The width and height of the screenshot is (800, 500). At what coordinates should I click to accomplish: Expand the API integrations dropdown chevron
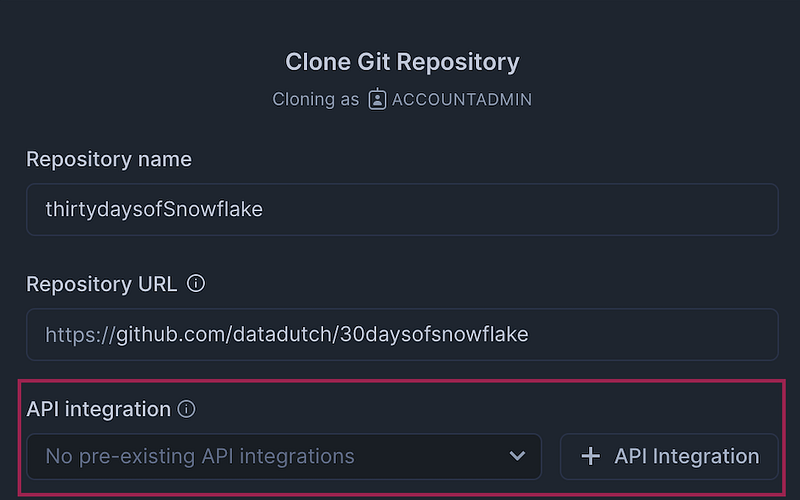click(x=517, y=456)
